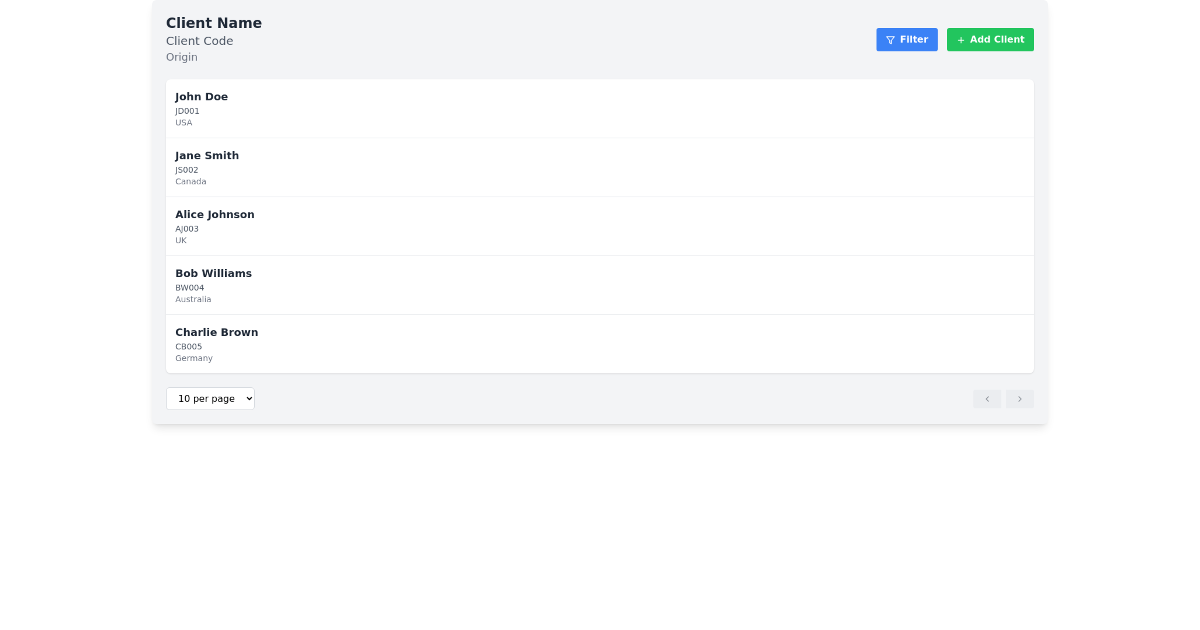Screen dimensions: 1200x630
Task: Click the 'Client Name' column header
Action: click(x=213, y=23)
